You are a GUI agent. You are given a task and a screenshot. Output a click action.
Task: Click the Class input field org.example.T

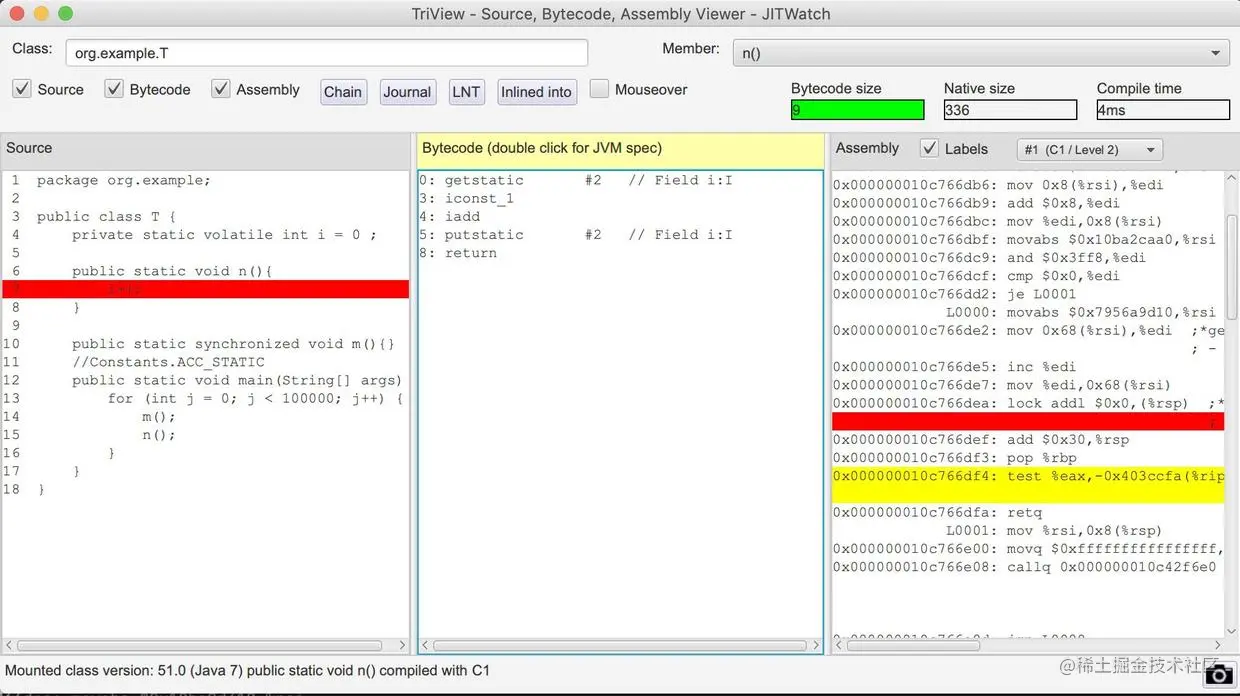pyautogui.click(x=327, y=53)
